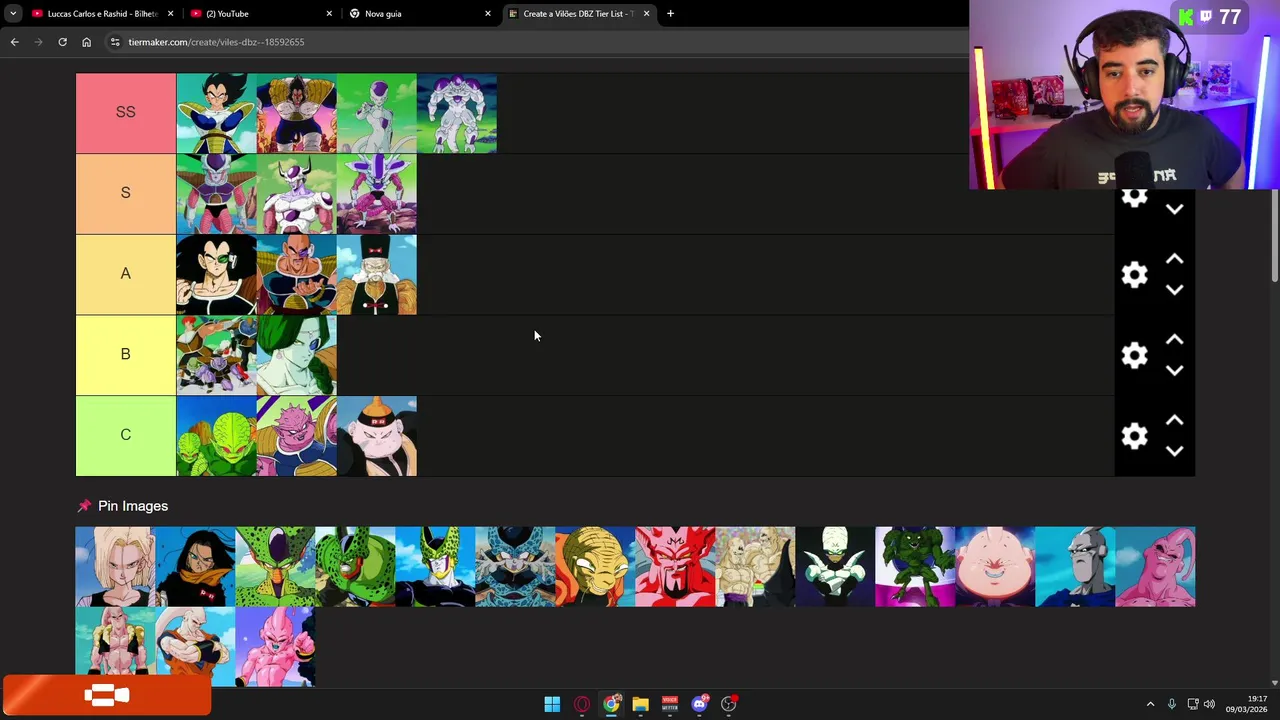Move tier B row down

tap(1175, 371)
